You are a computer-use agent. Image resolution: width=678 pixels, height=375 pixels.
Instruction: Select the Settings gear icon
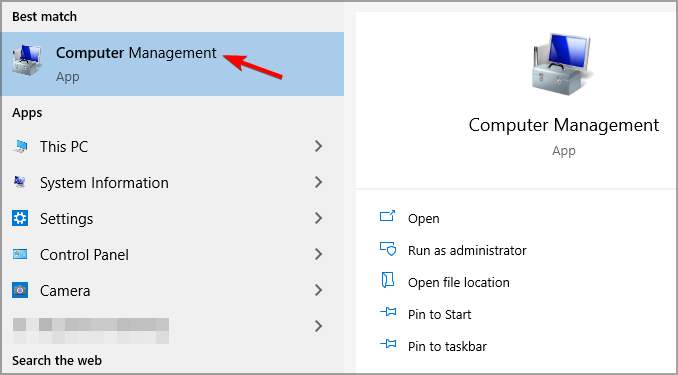tap(20, 218)
